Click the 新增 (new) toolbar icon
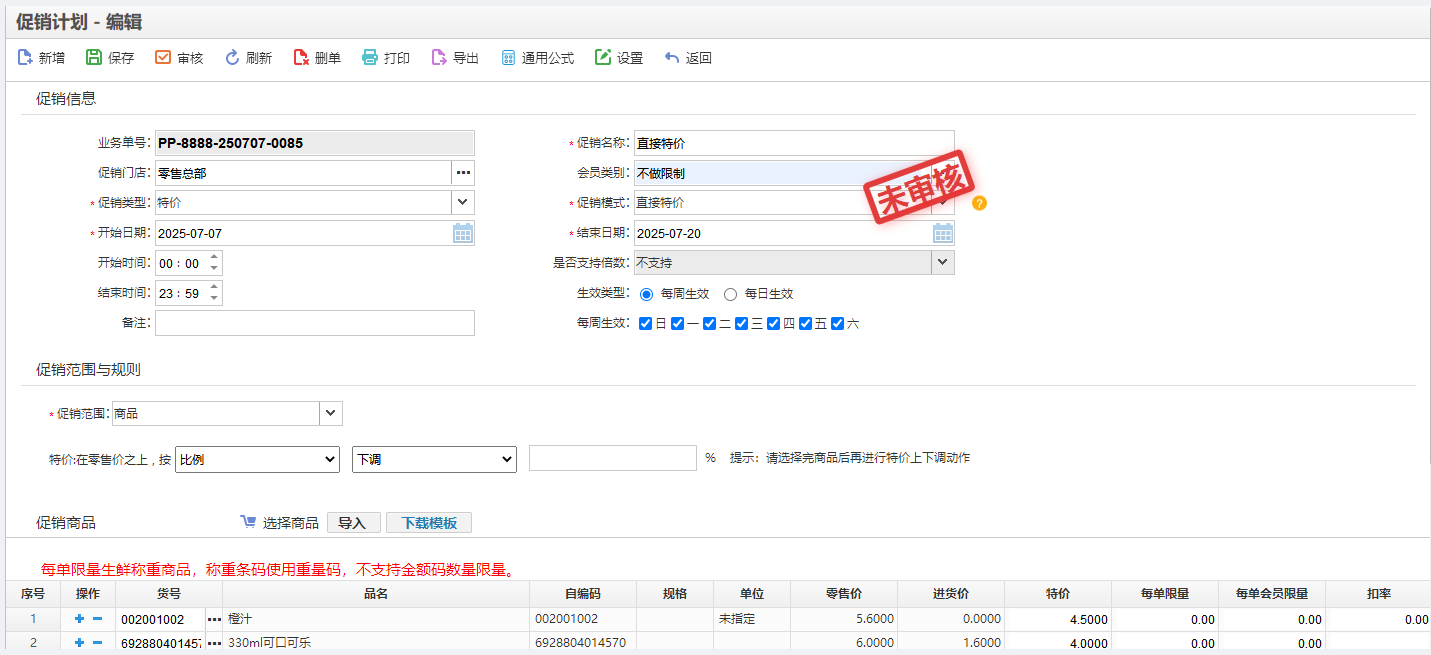This screenshot has height=655, width=1431. click(x=25, y=58)
